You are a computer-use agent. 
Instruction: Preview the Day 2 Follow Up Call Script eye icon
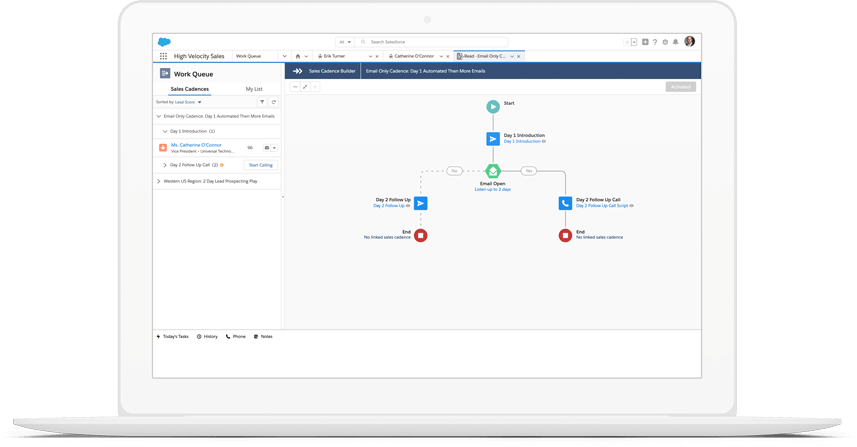(632, 206)
